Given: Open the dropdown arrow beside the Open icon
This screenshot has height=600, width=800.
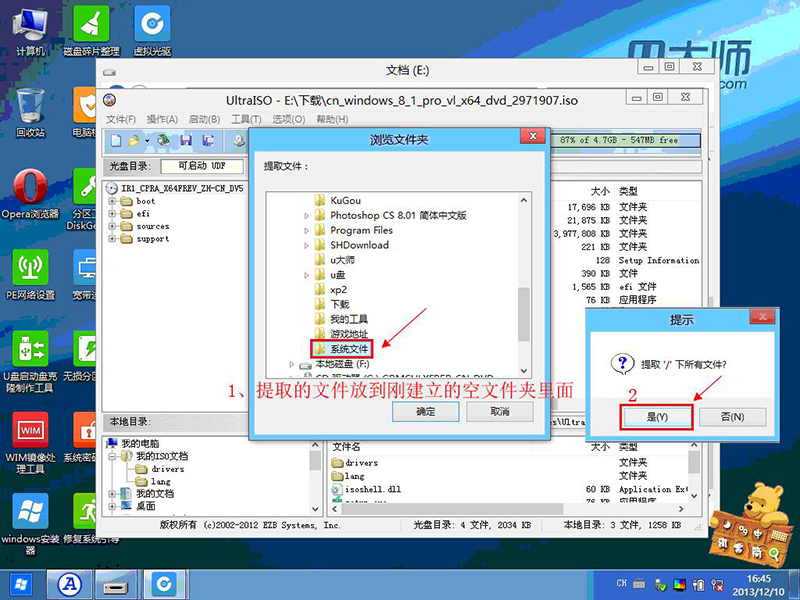Looking at the screenshot, I should coord(147,141).
